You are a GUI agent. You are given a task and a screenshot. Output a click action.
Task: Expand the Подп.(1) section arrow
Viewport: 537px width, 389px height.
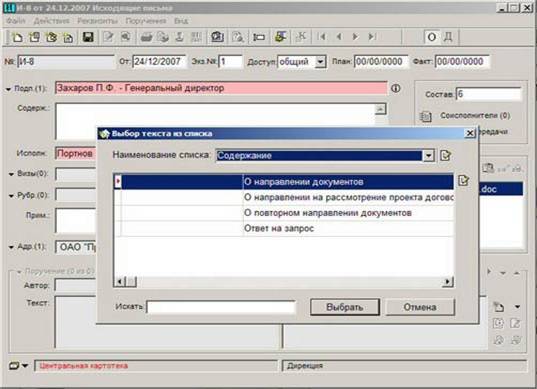click(x=9, y=89)
